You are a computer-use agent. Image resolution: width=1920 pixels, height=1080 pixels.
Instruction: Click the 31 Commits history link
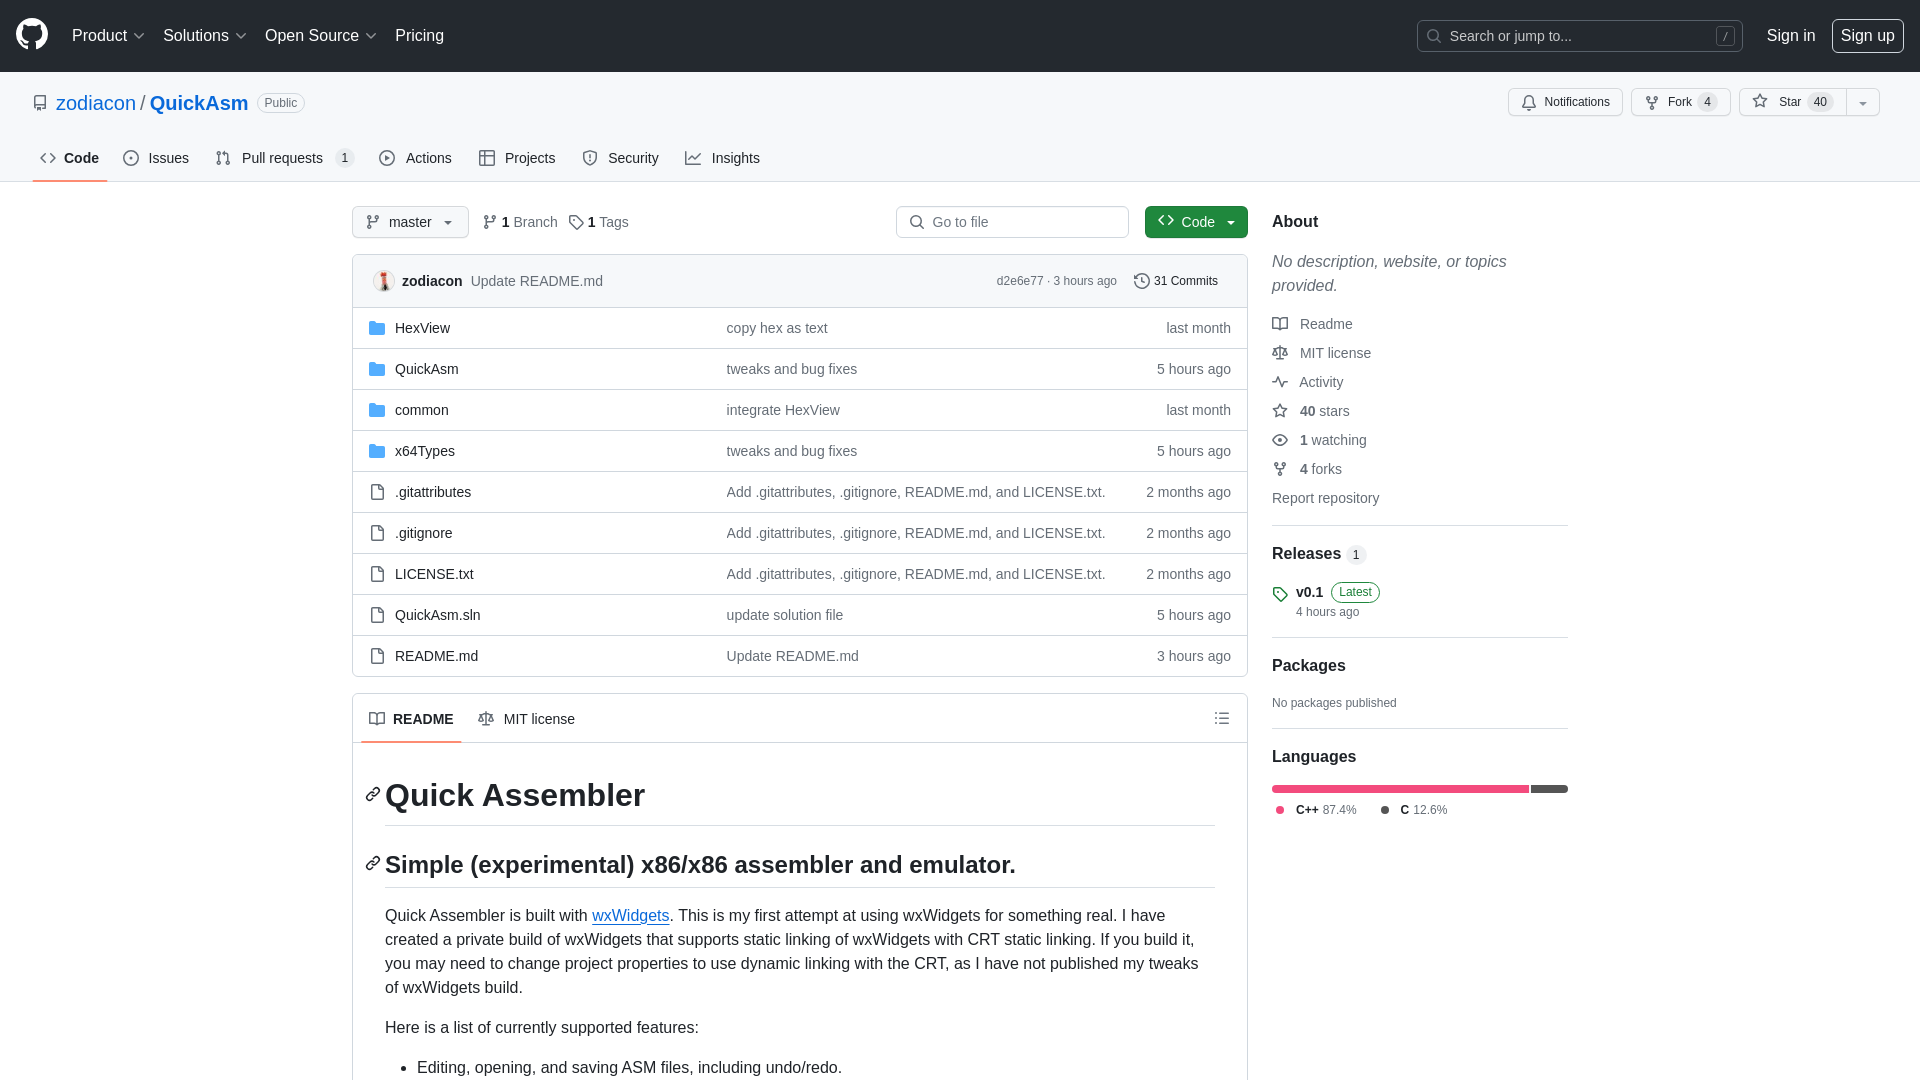point(1175,280)
